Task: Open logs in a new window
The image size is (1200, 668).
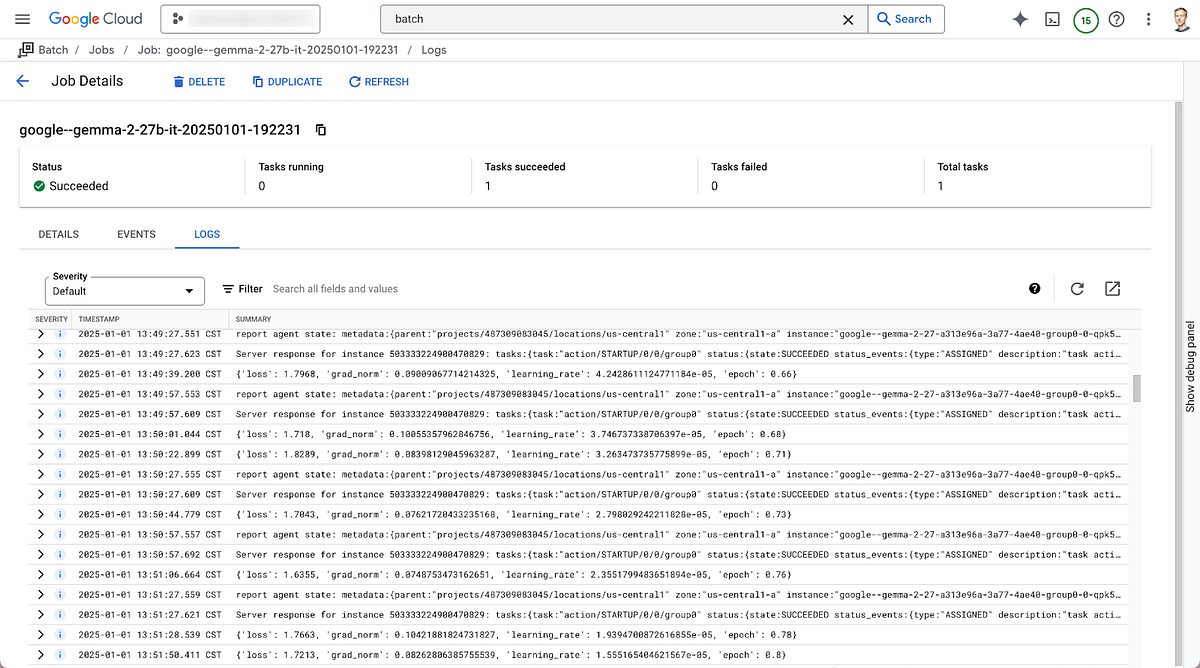Action: pyautogui.click(x=1112, y=288)
